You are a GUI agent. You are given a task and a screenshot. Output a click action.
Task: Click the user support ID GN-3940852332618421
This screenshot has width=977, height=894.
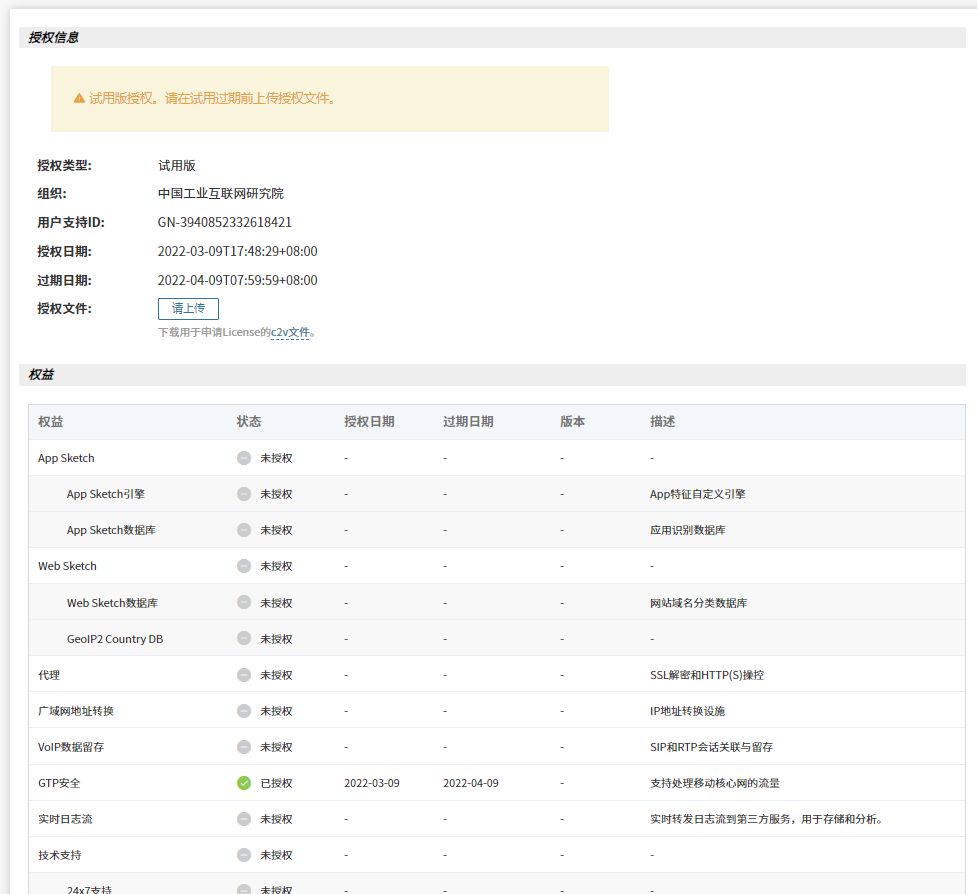click(x=225, y=222)
